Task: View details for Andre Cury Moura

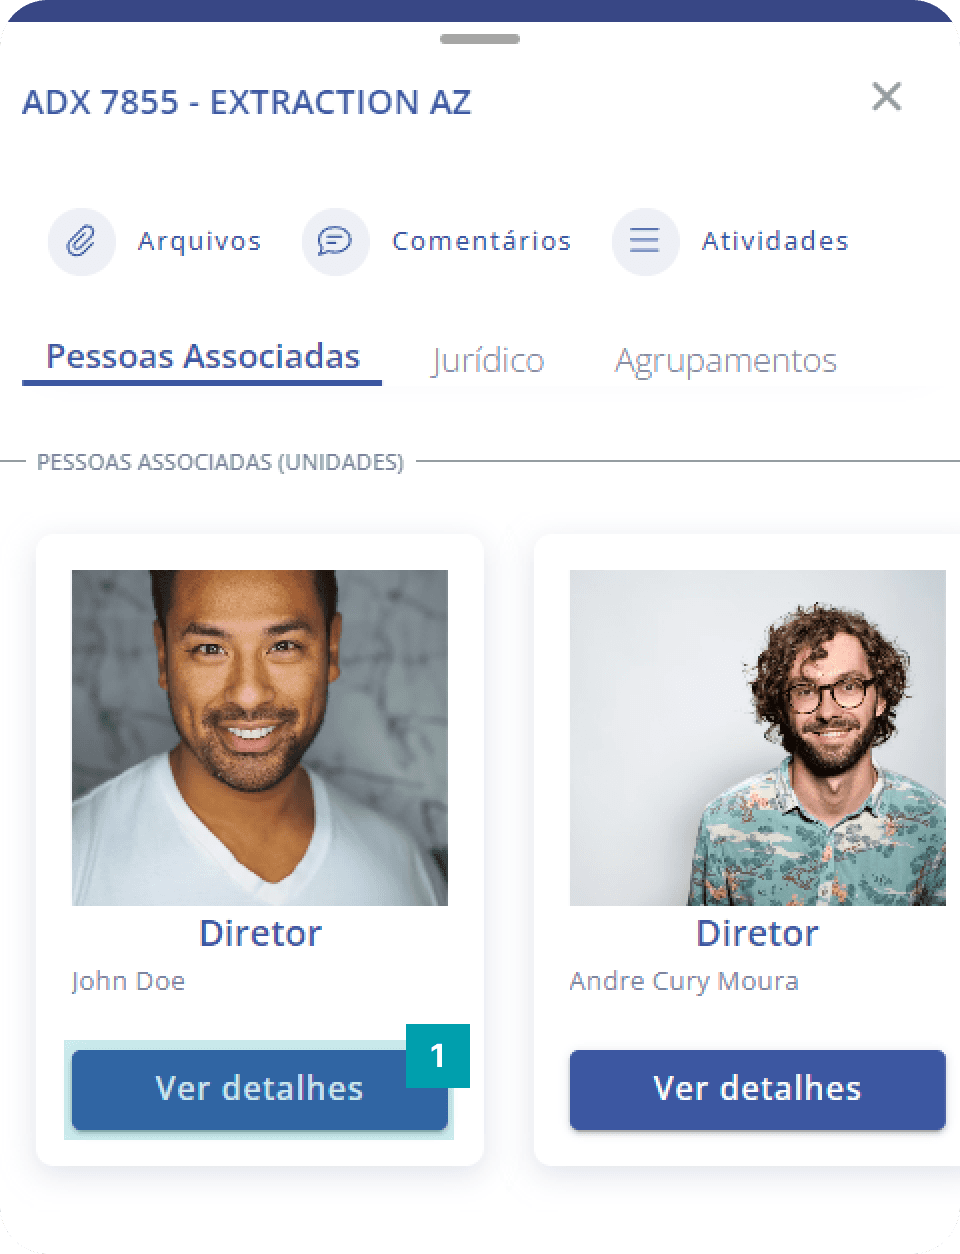Action: click(x=757, y=1089)
